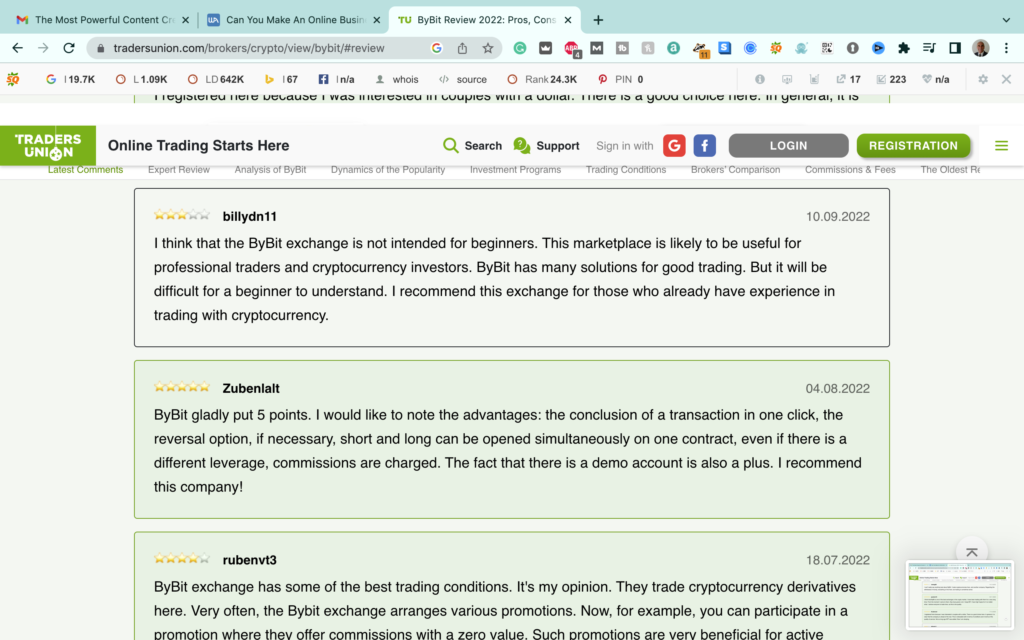Click the Google icon in the address bar
This screenshot has height=640, width=1024.
tap(437, 48)
